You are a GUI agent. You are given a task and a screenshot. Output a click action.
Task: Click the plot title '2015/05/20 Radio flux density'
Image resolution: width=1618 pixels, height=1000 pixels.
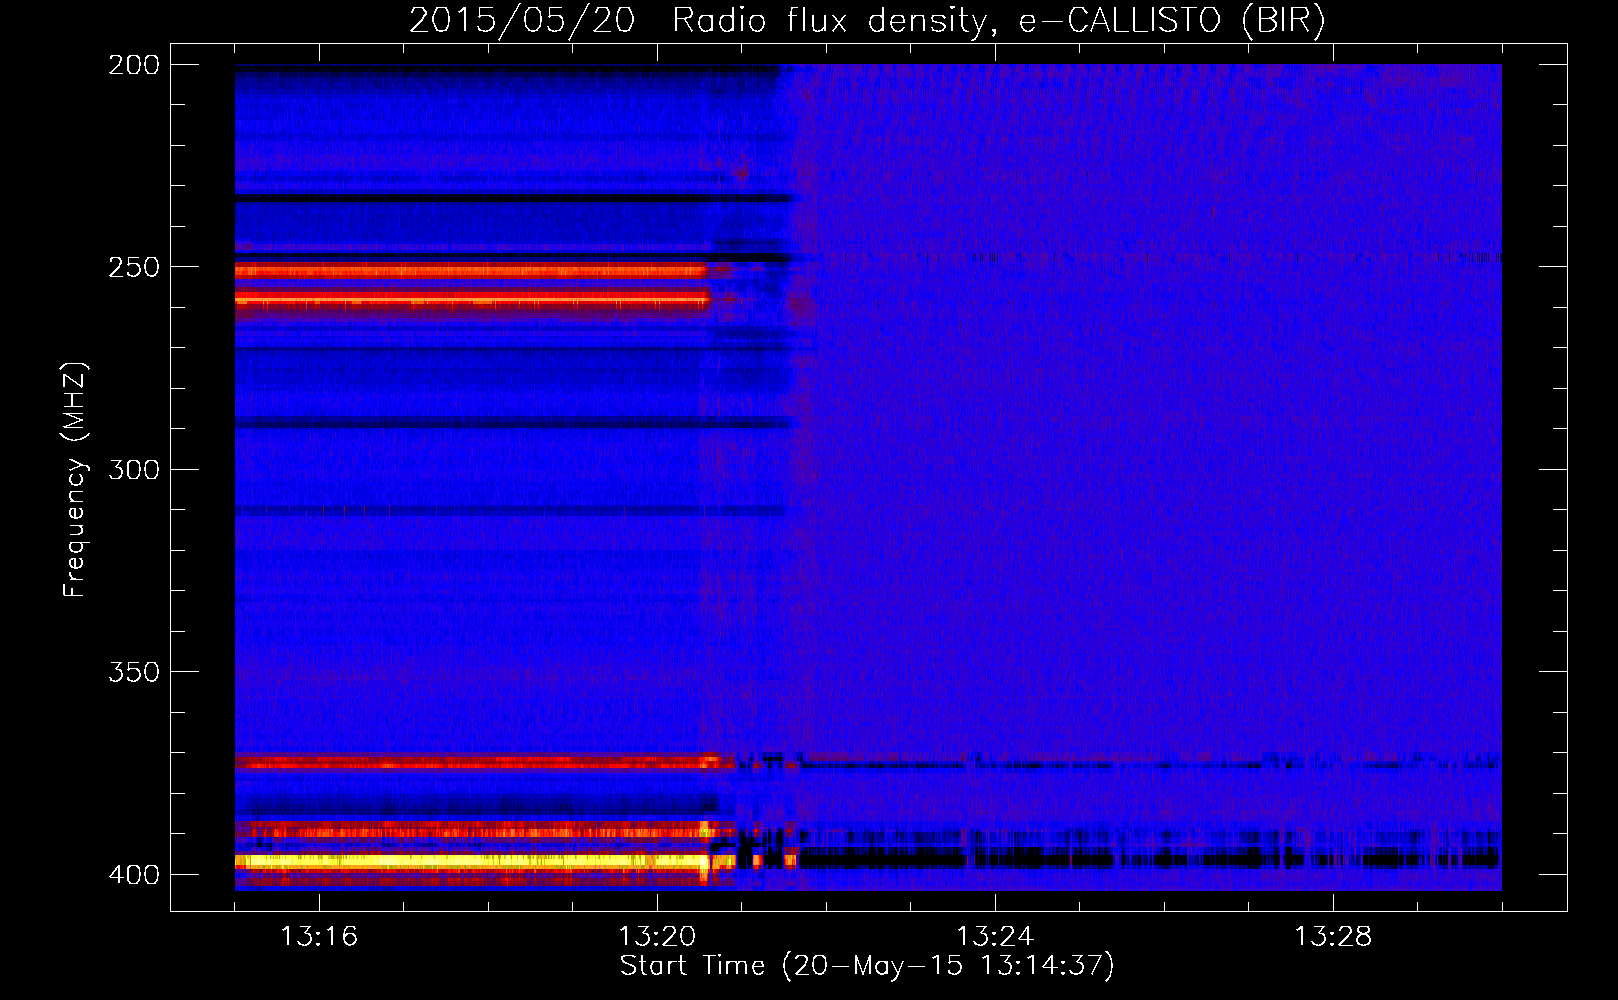tap(867, 20)
